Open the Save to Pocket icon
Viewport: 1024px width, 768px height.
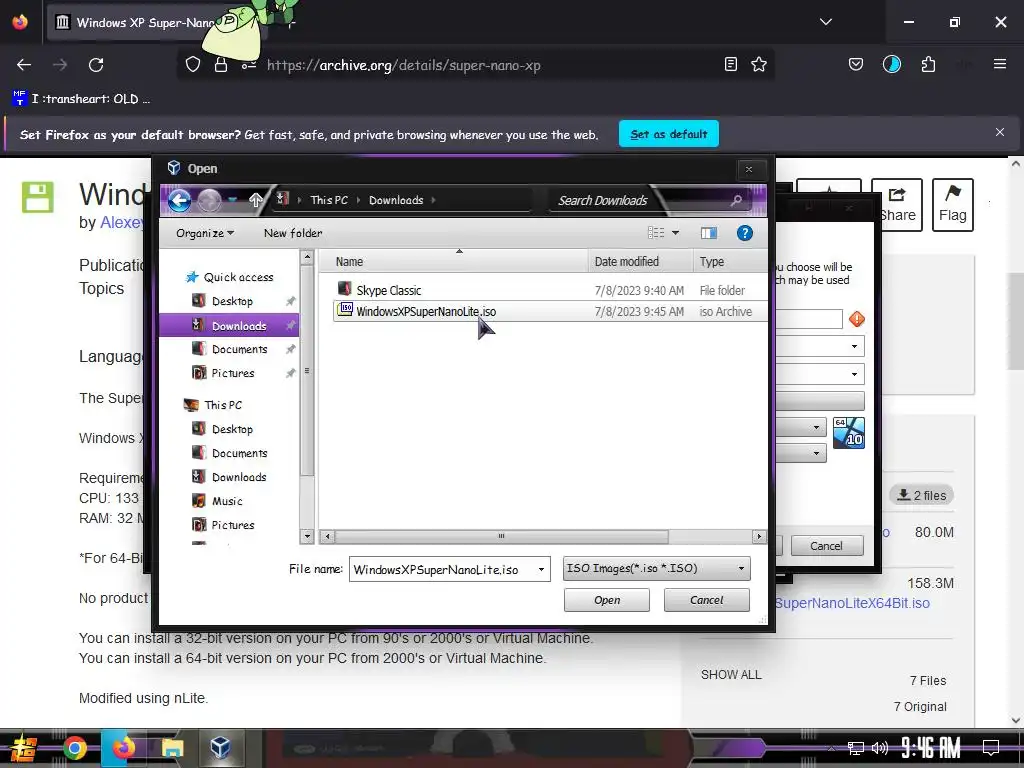point(856,64)
